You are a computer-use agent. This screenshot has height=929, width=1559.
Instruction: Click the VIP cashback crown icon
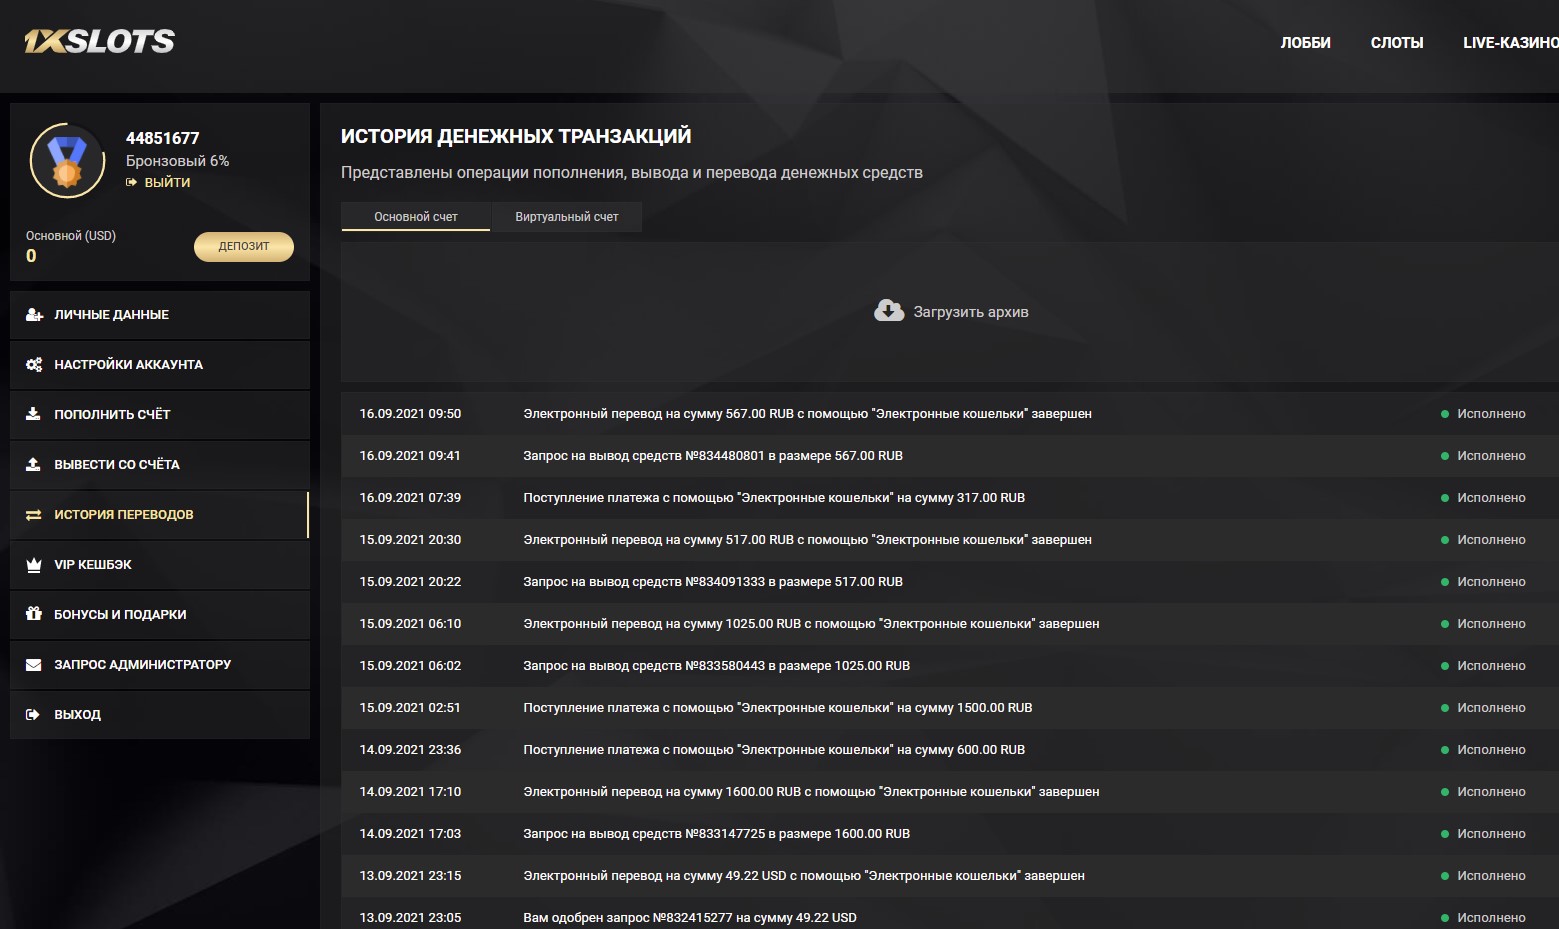(x=34, y=565)
